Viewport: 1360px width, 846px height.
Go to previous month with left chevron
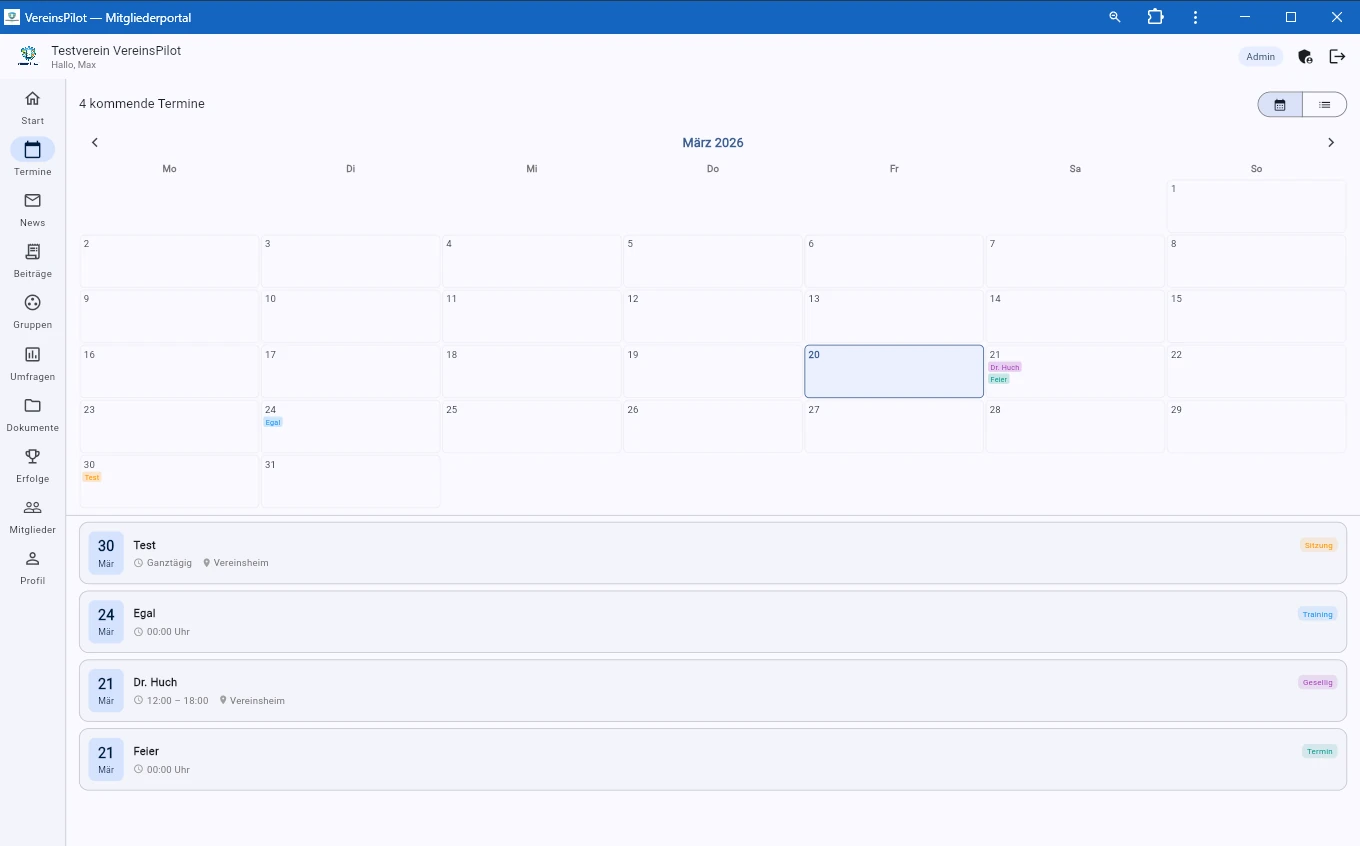coord(95,143)
